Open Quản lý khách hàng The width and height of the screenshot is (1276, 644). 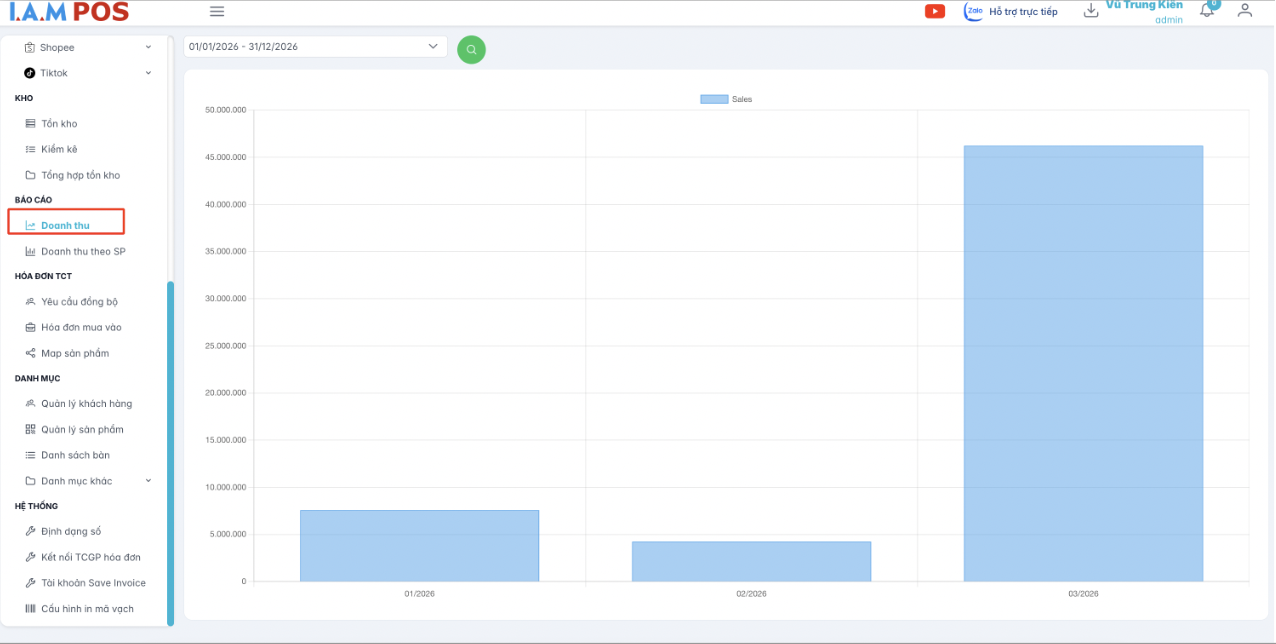86,404
